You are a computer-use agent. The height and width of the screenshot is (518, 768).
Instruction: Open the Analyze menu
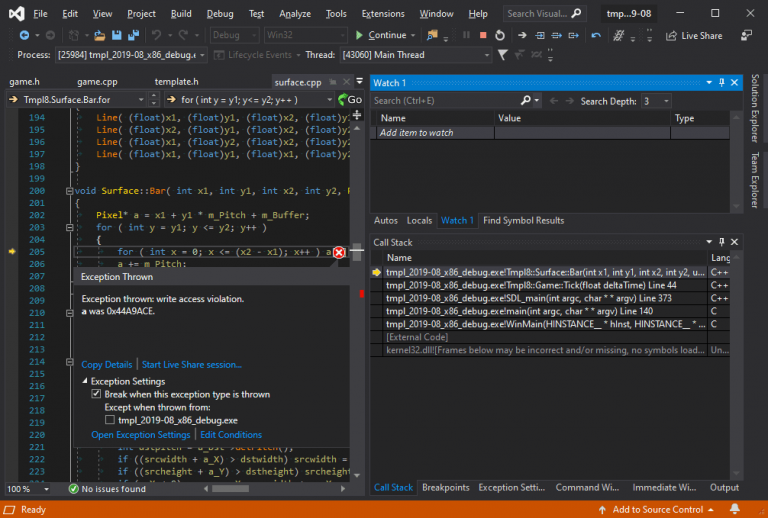(295, 14)
